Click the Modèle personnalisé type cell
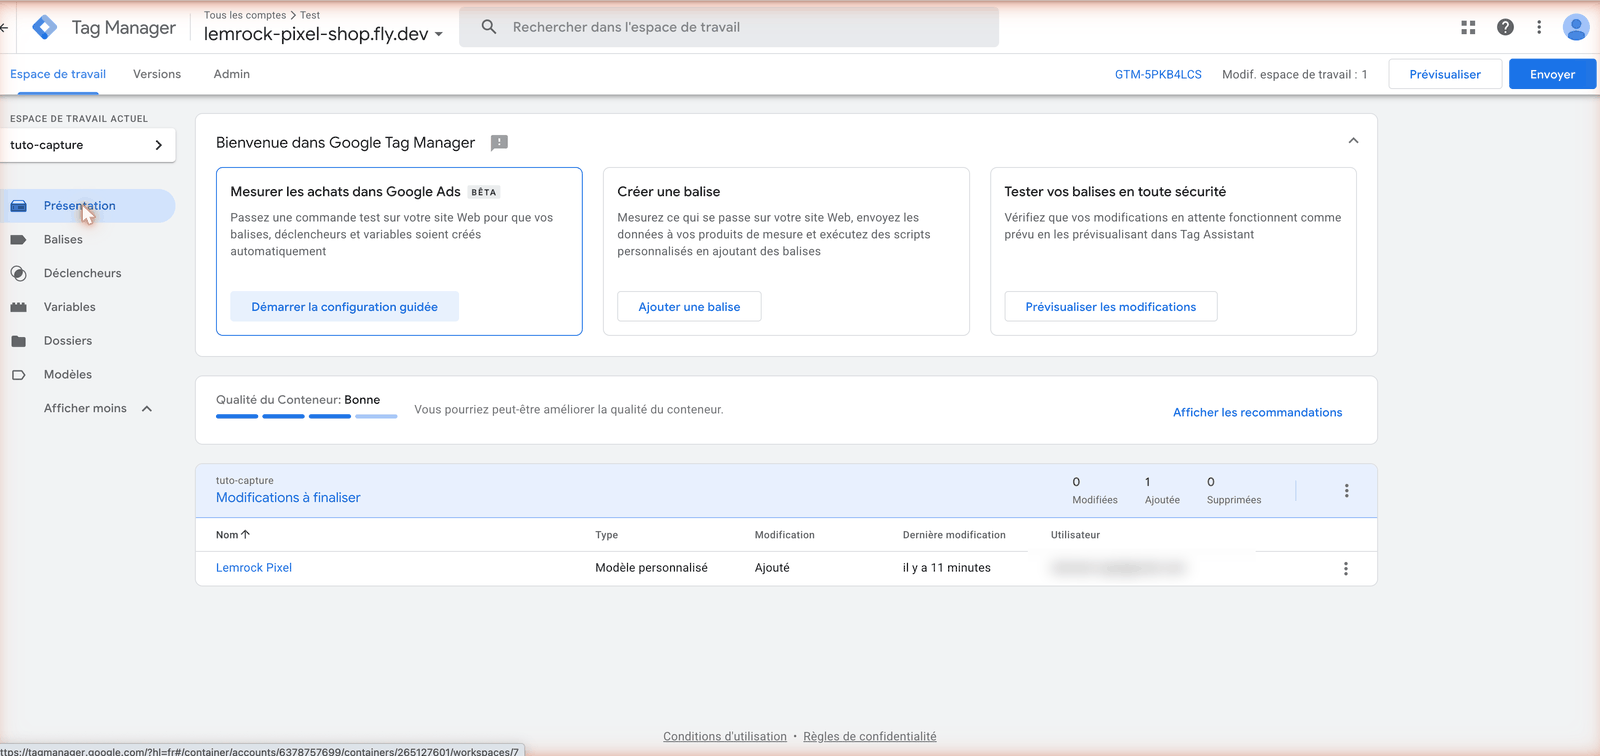Viewport: 1600px width, 756px height. (651, 568)
